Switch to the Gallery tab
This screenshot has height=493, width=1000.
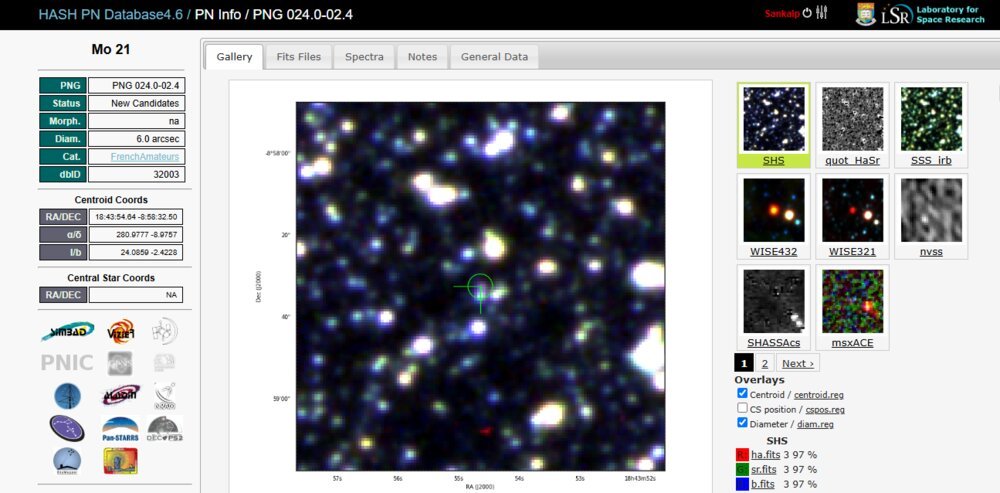[x=234, y=57]
